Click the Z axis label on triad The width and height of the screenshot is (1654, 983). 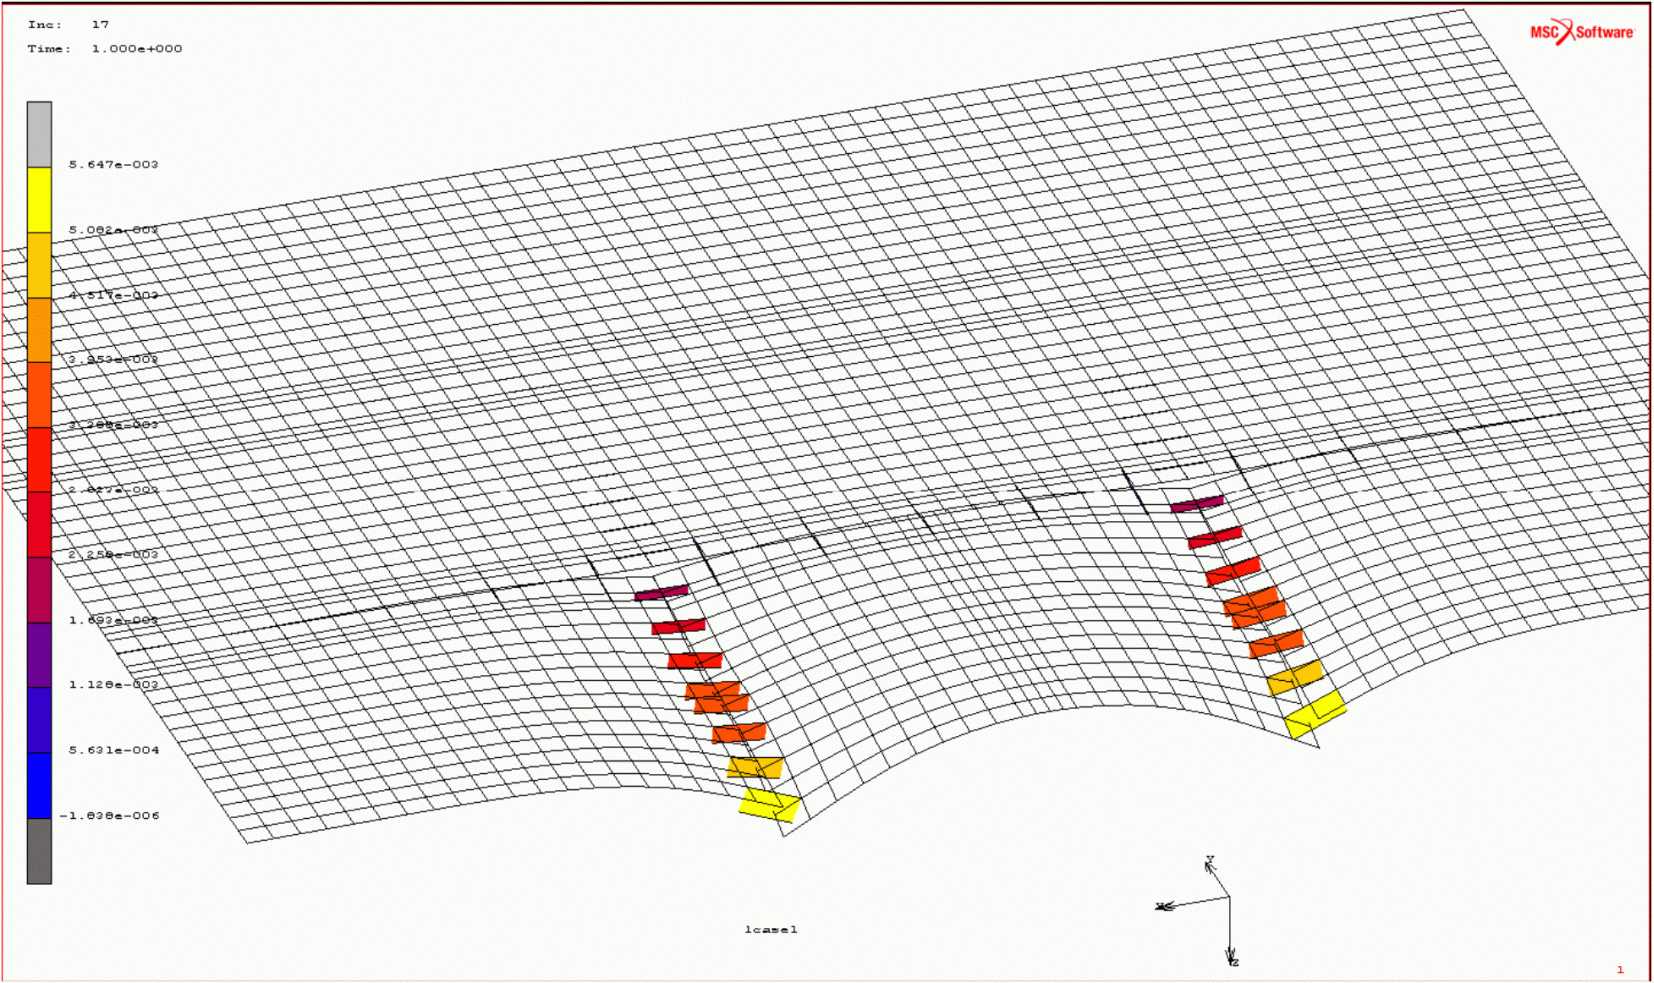pos(1235,962)
